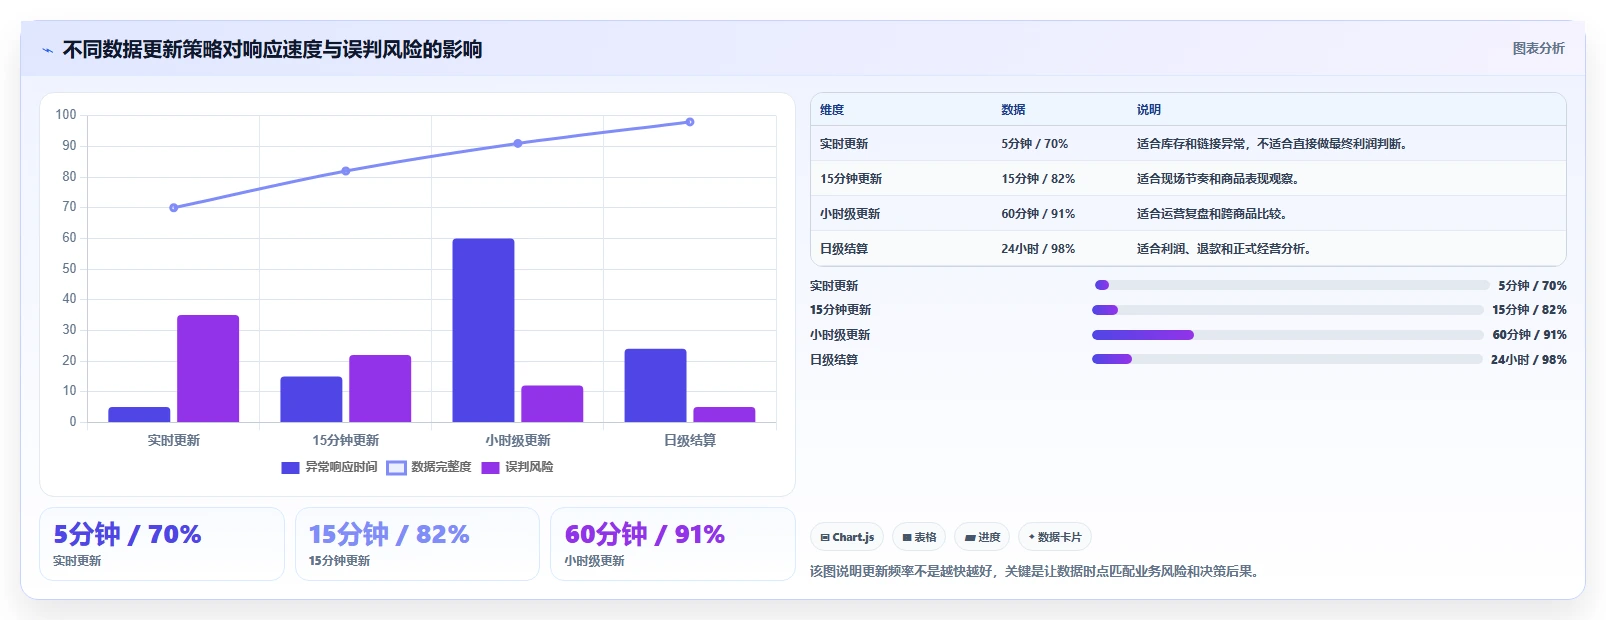Click the 15分钟更新 purple 误判风险 bar
This screenshot has height=620, width=1606.
380,388
